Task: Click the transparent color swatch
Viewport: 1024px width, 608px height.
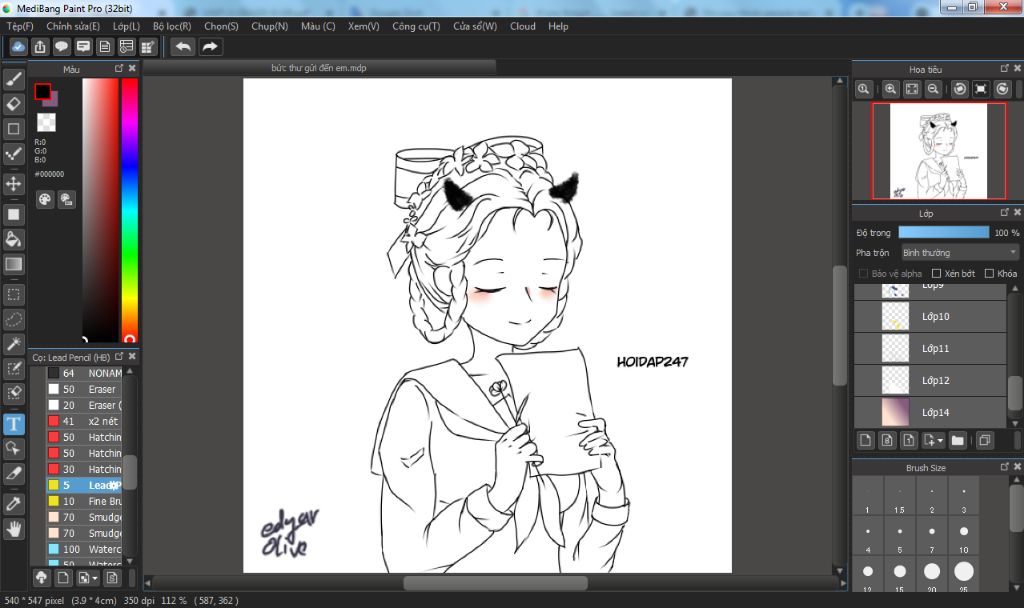Action: coord(46,122)
